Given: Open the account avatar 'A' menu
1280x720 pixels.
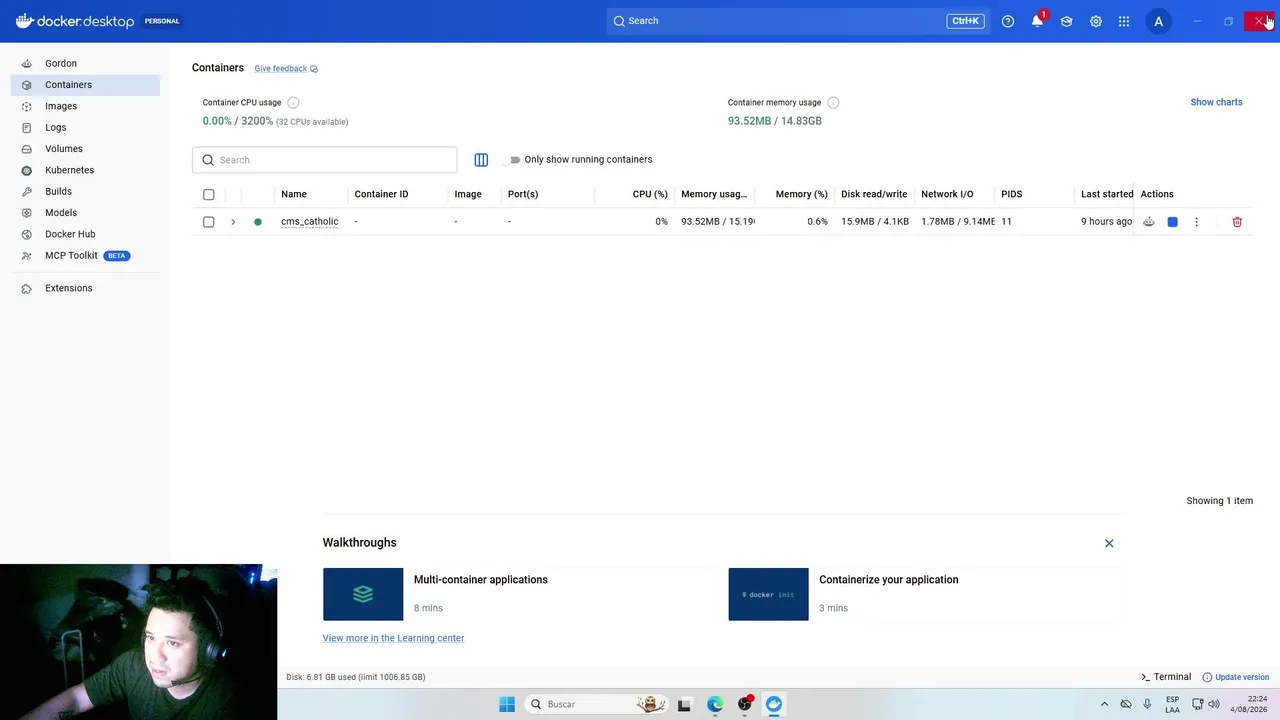Looking at the screenshot, I should (x=1159, y=21).
